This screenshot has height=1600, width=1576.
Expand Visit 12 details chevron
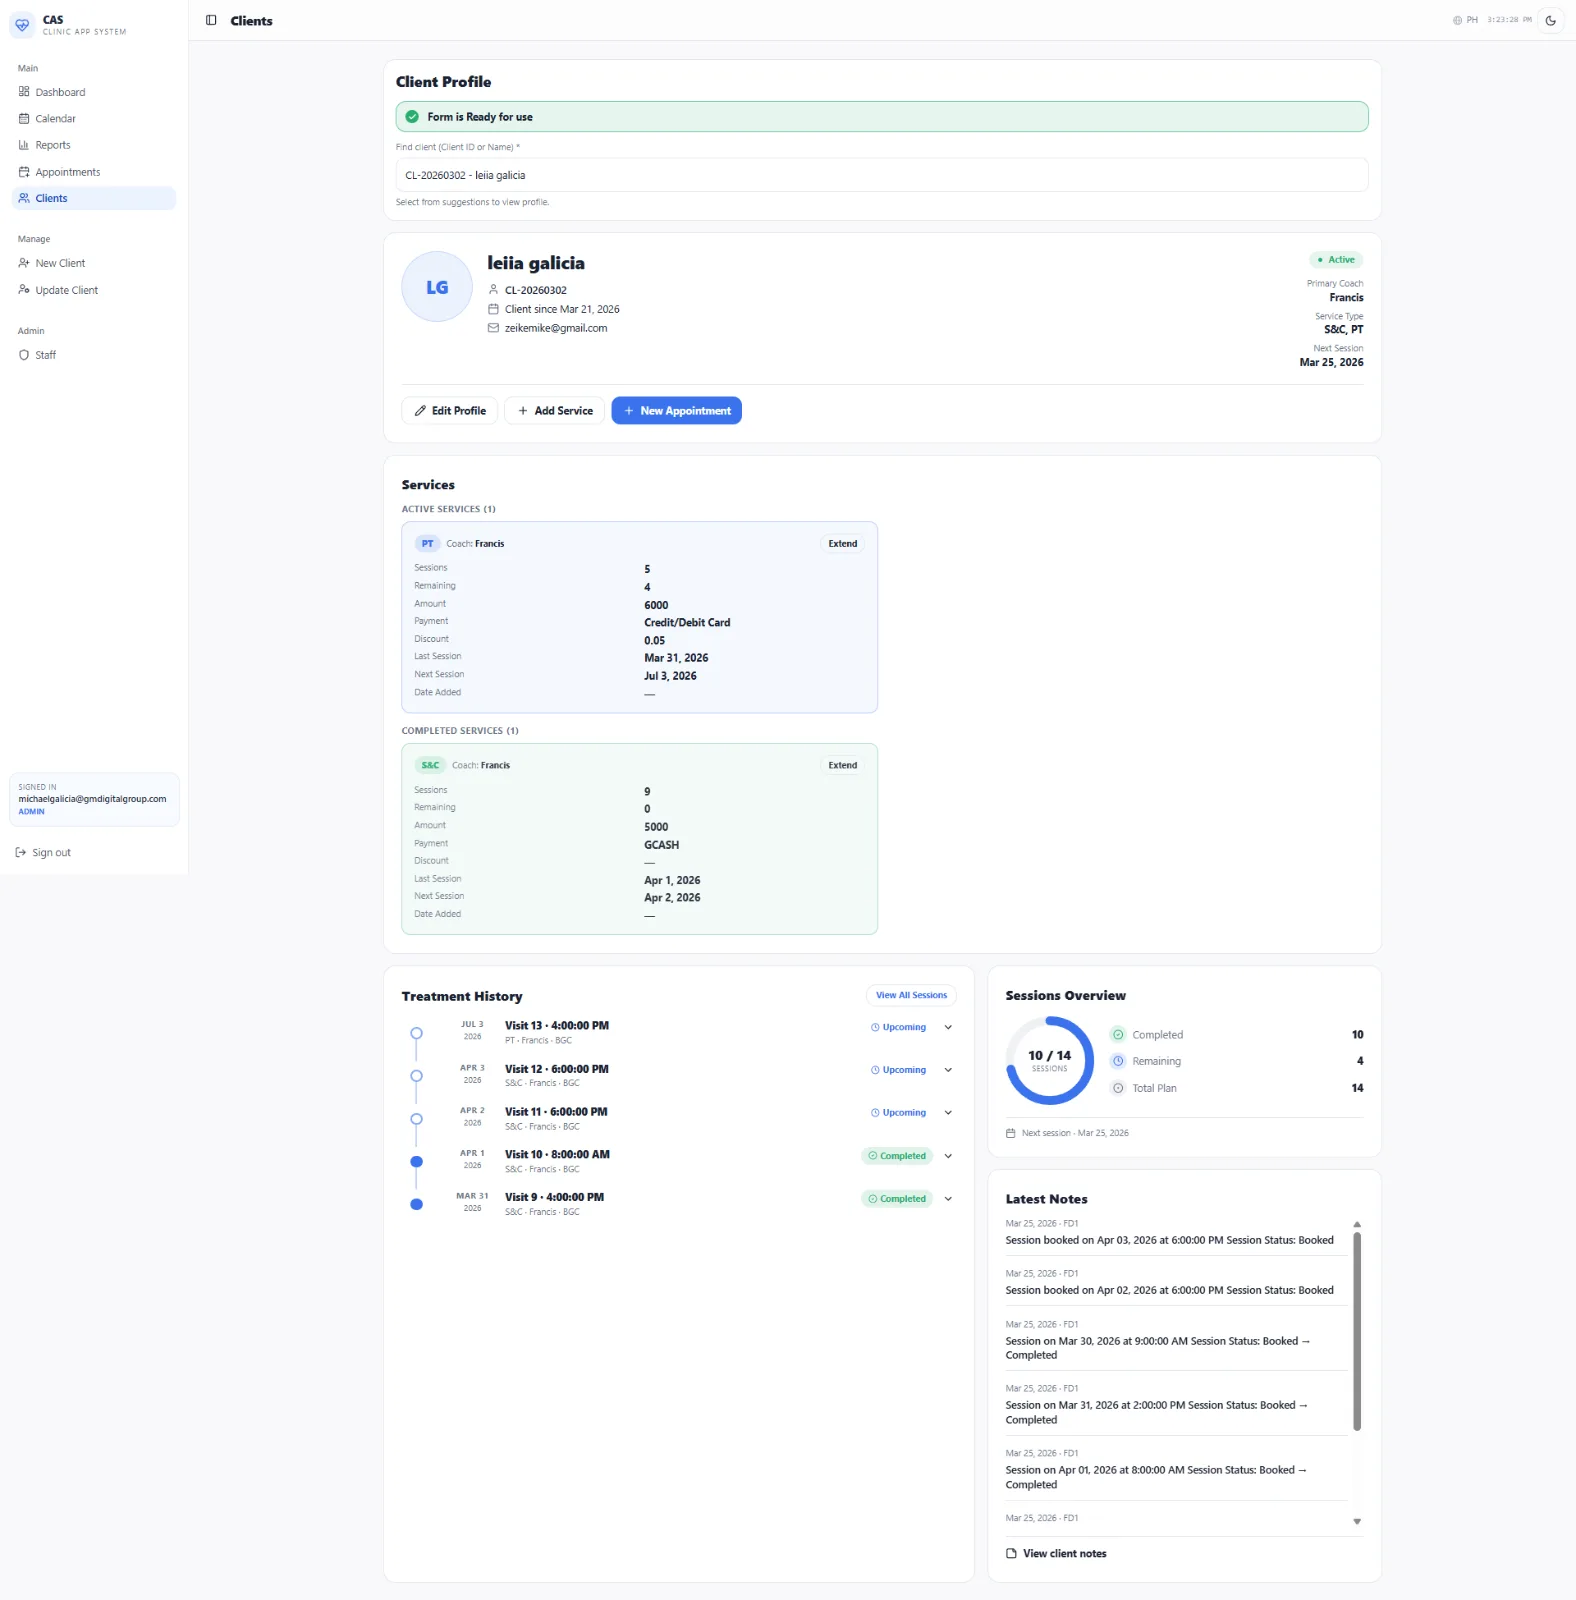pyautogui.click(x=948, y=1070)
